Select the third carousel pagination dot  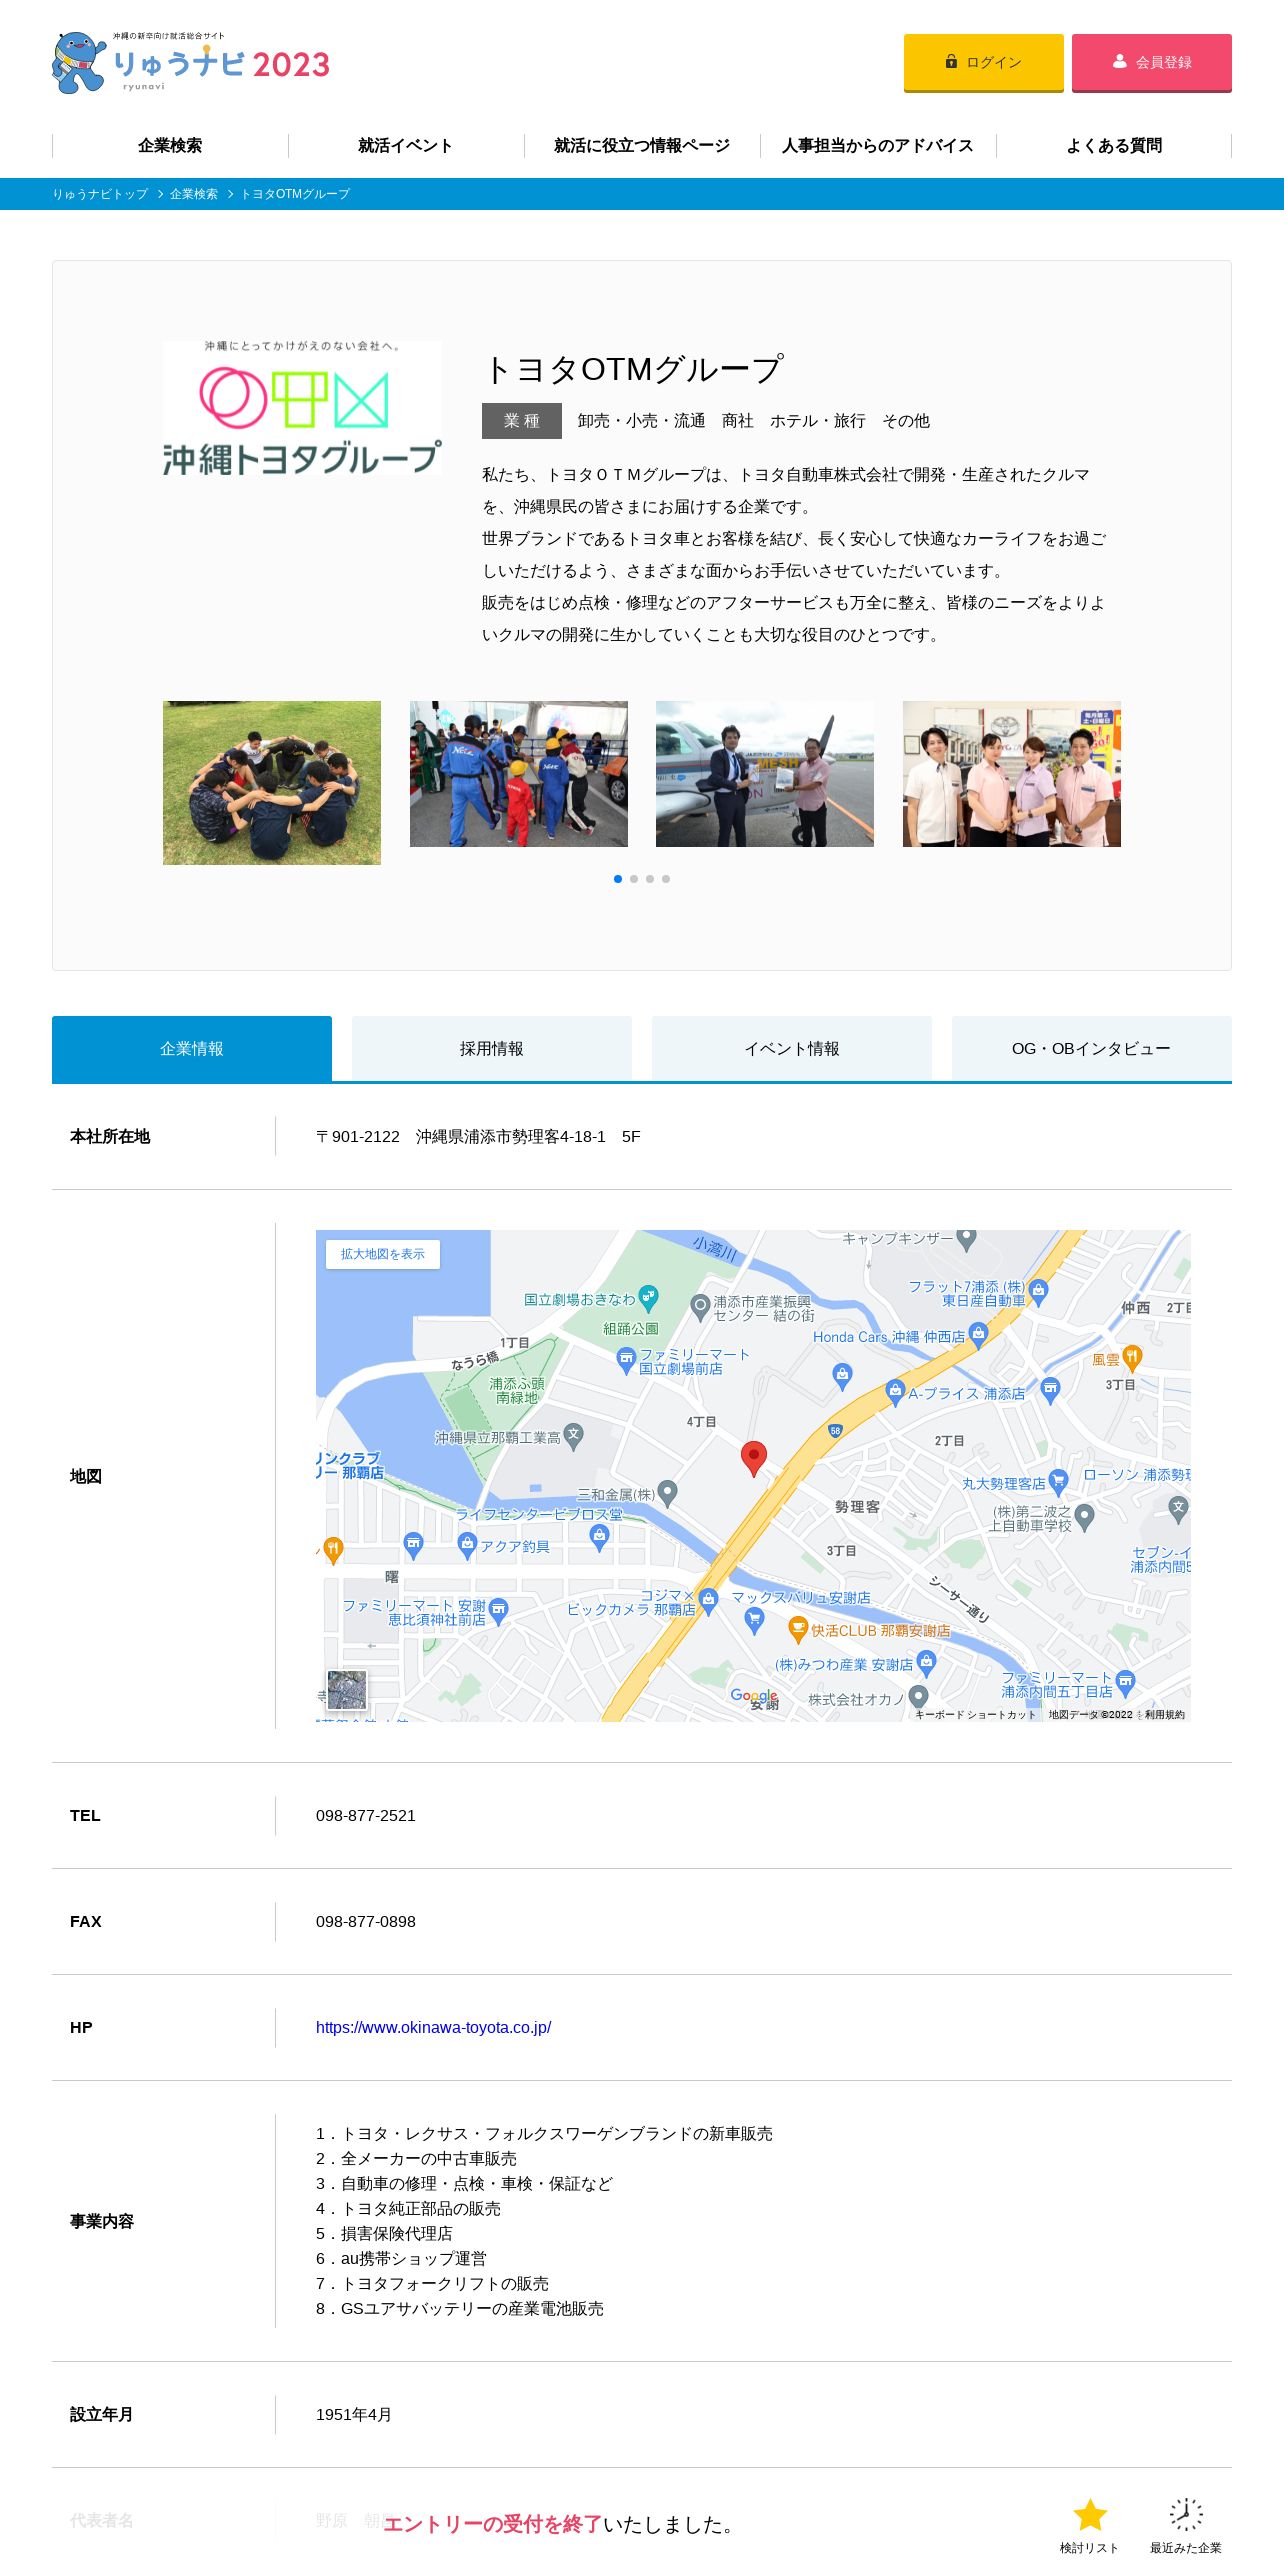[650, 879]
